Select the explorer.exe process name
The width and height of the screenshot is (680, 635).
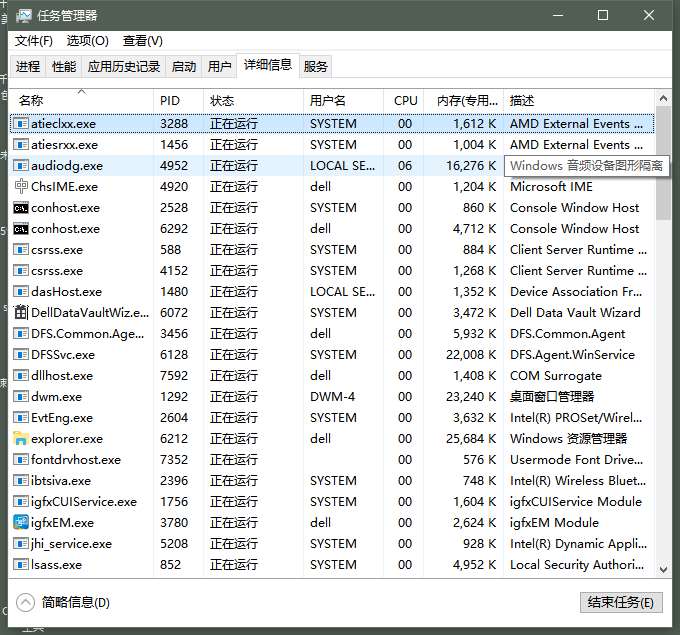pos(67,439)
